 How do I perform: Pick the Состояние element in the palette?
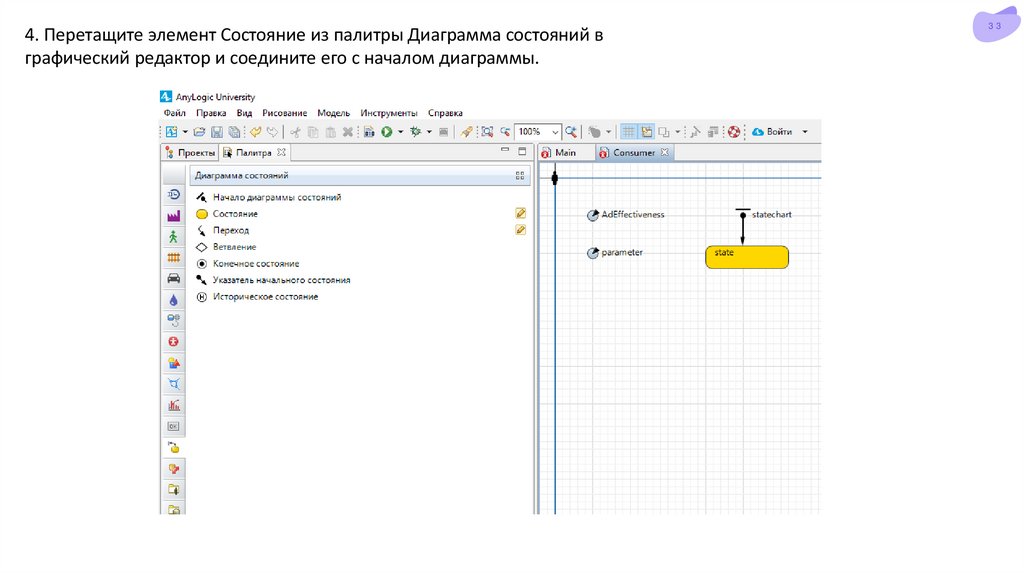235,214
